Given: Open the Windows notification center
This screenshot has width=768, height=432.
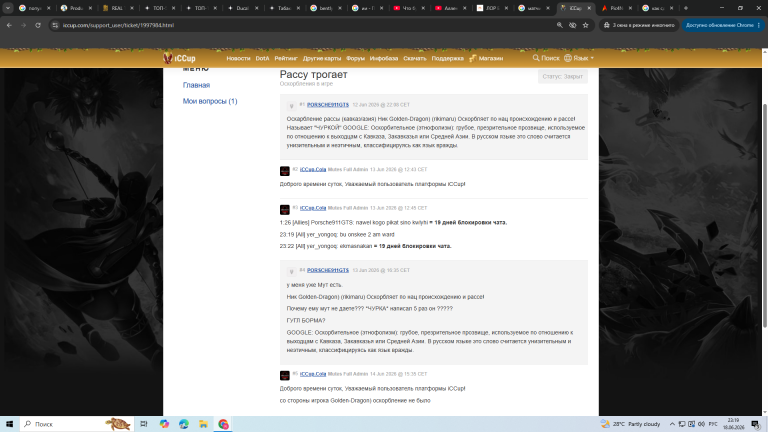Looking at the screenshot, I should coord(756,424).
